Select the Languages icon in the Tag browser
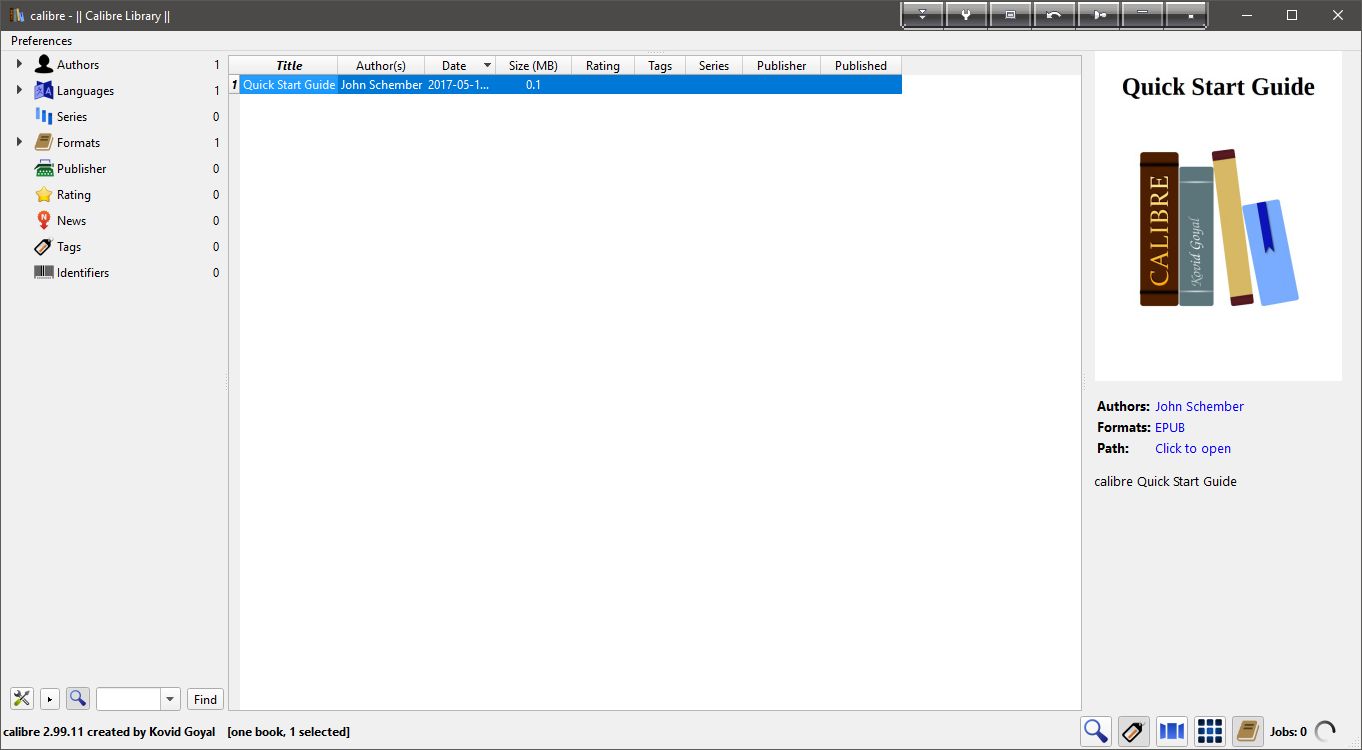Screen dimensions: 1362x750 coord(44,90)
